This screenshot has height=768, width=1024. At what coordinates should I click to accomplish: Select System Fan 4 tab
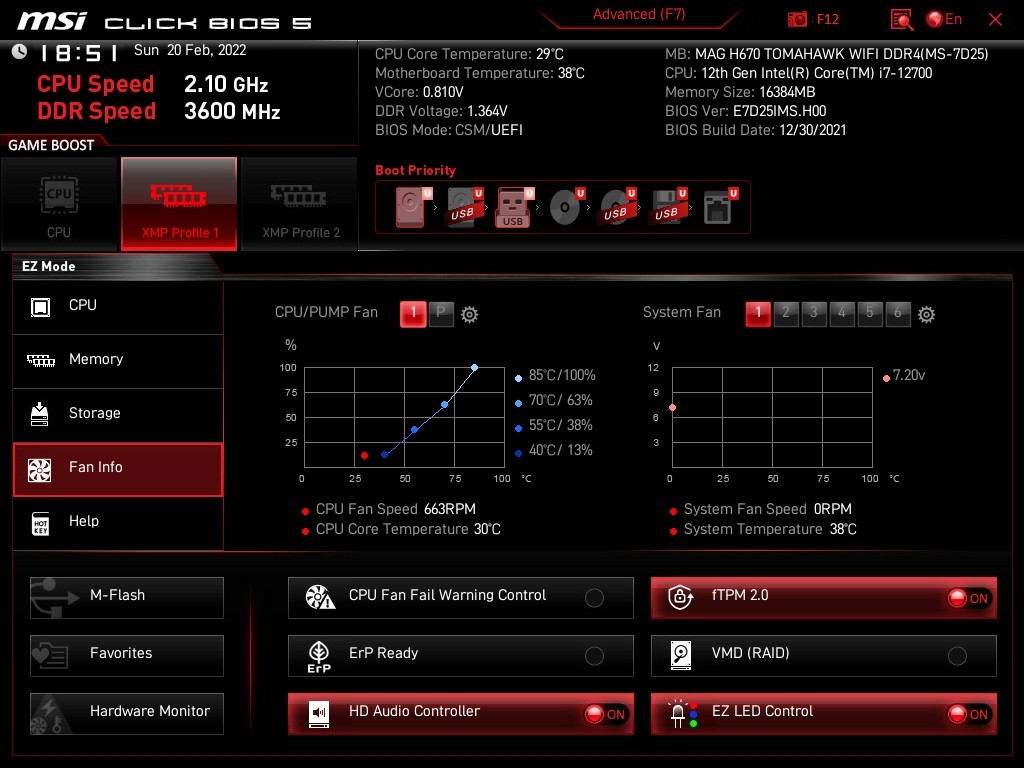coord(842,314)
